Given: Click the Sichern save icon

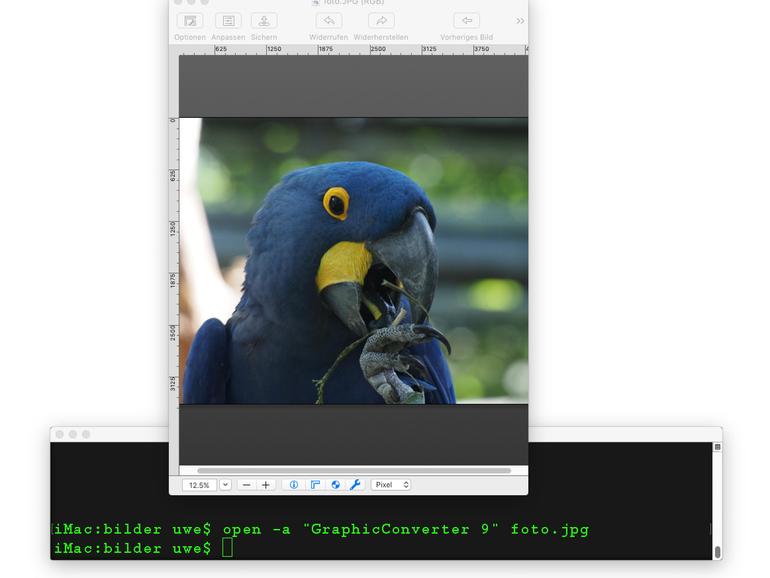Looking at the screenshot, I should coord(264,21).
